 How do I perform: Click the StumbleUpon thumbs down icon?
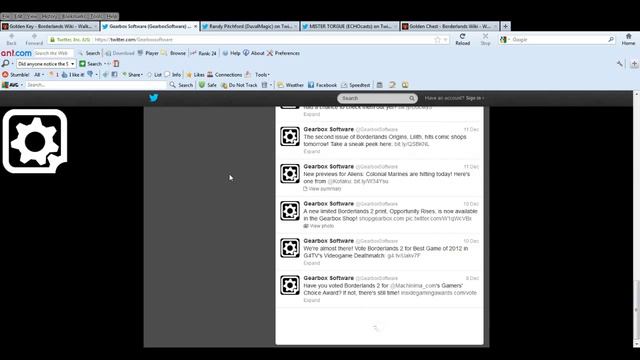pyautogui.click(x=90, y=75)
